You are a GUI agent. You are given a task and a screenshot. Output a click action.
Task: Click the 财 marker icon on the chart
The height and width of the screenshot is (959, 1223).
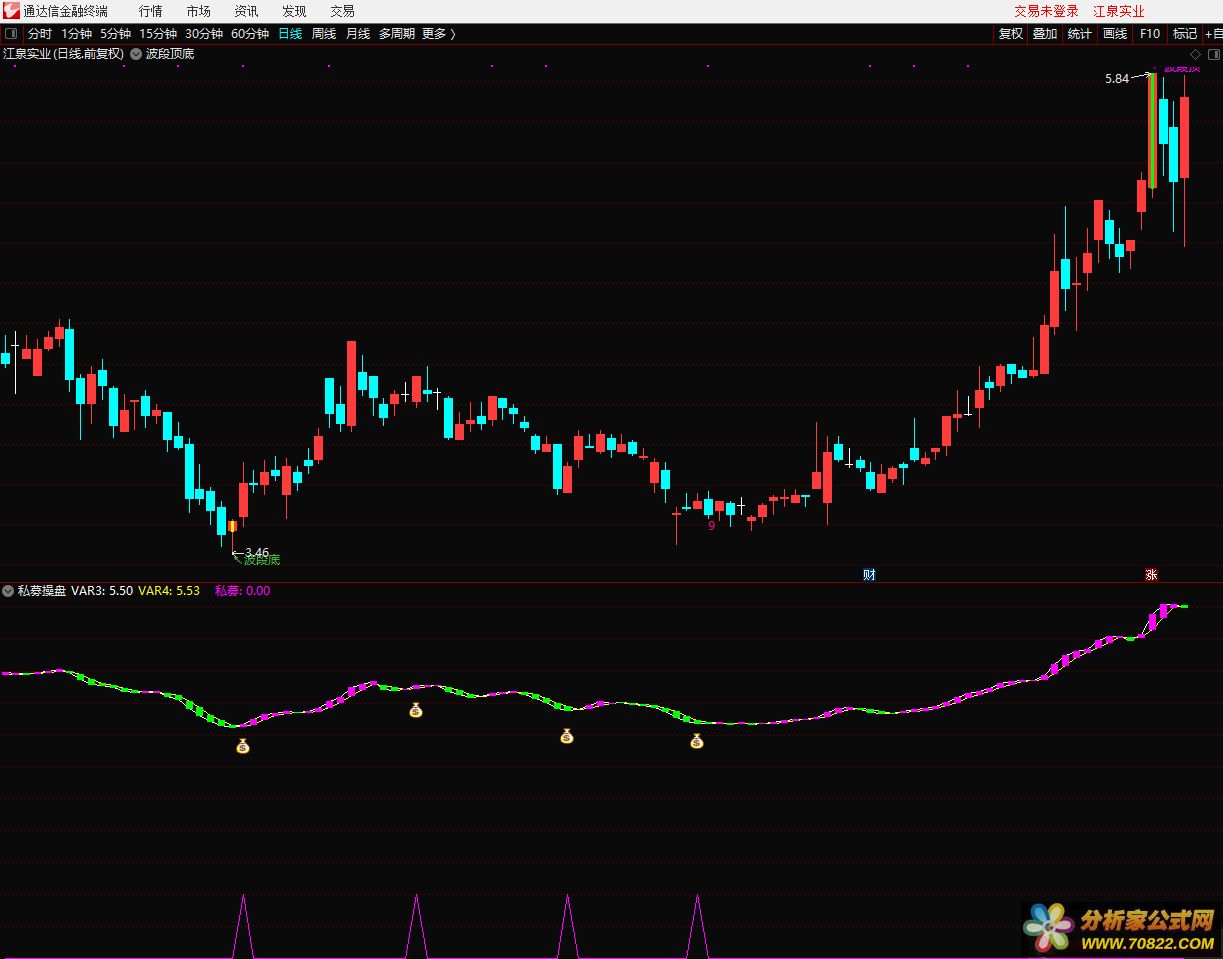point(869,574)
